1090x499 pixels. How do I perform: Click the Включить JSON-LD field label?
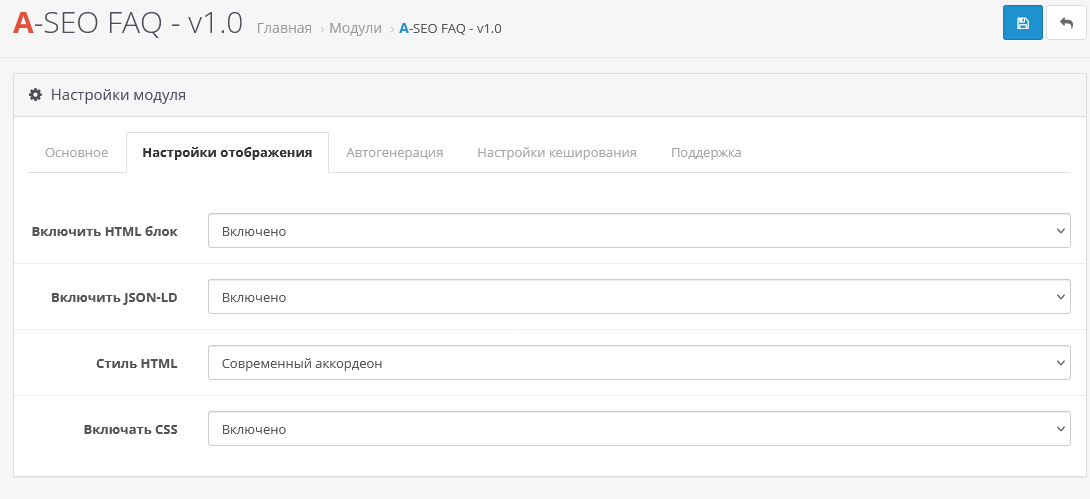point(114,297)
